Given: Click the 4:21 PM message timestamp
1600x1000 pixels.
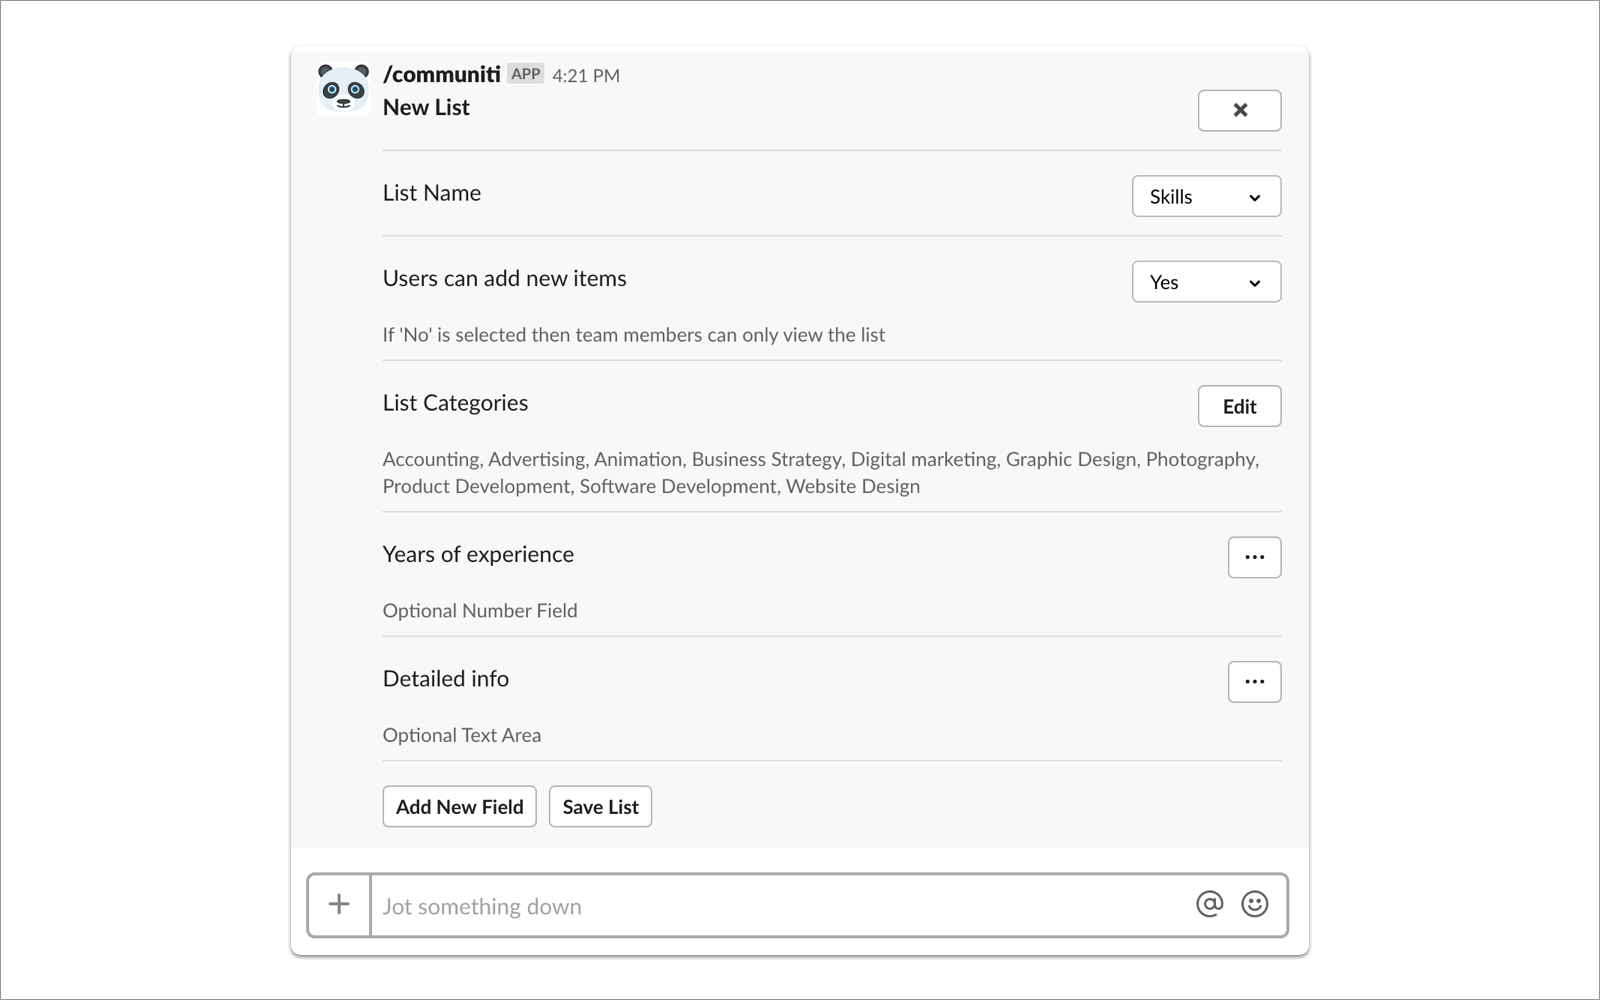Looking at the screenshot, I should coord(586,75).
